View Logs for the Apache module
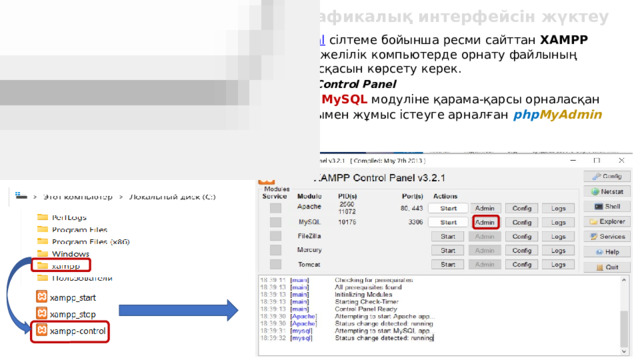640x360 pixels. (x=558, y=208)
